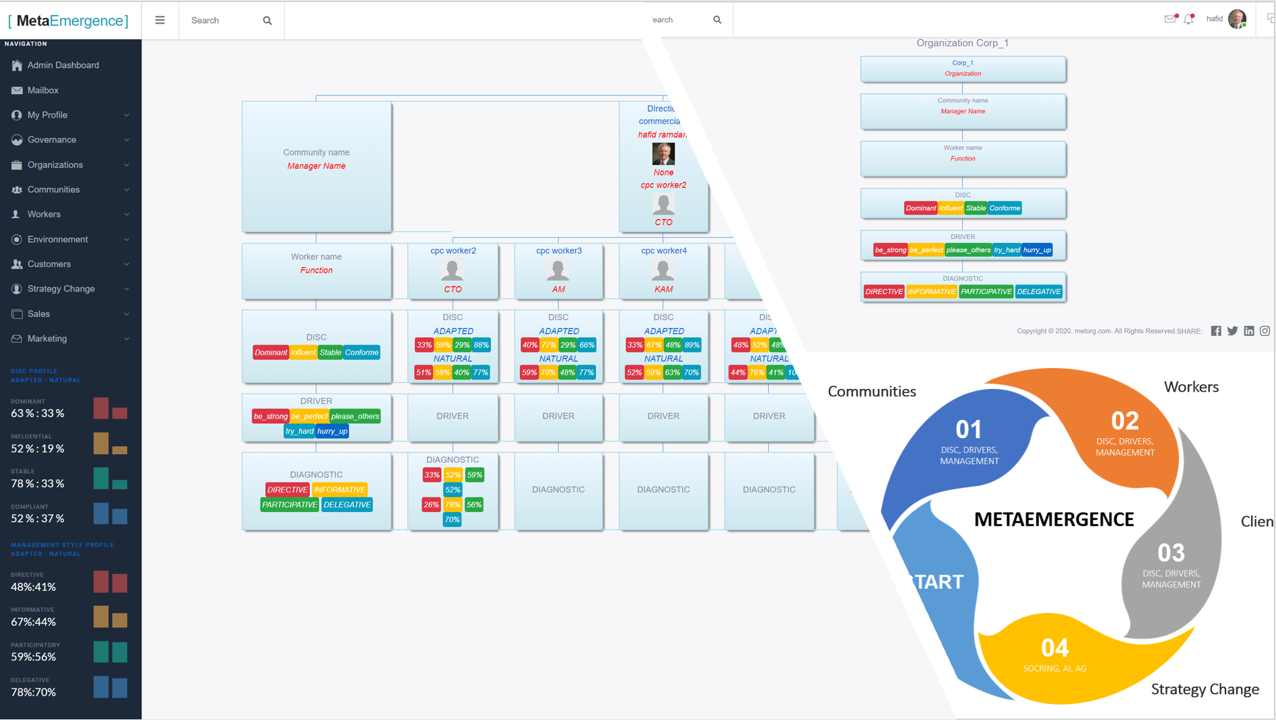
Task: Click the Organizations icon in the sidebar
Action: tap(17, 165)
